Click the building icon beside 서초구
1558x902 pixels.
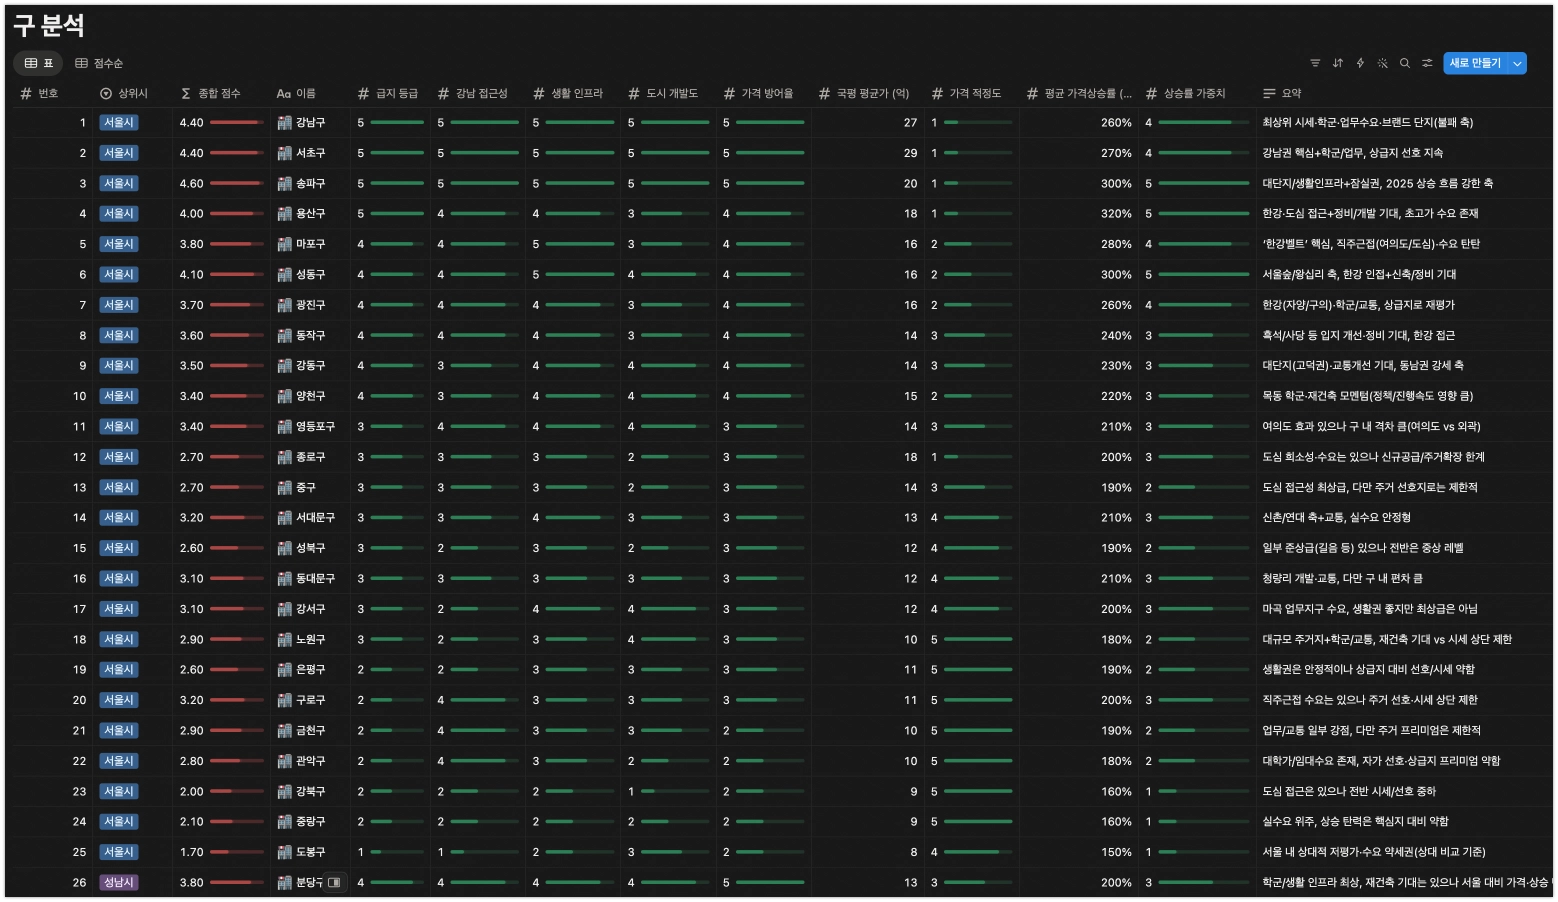click(284, 153)
